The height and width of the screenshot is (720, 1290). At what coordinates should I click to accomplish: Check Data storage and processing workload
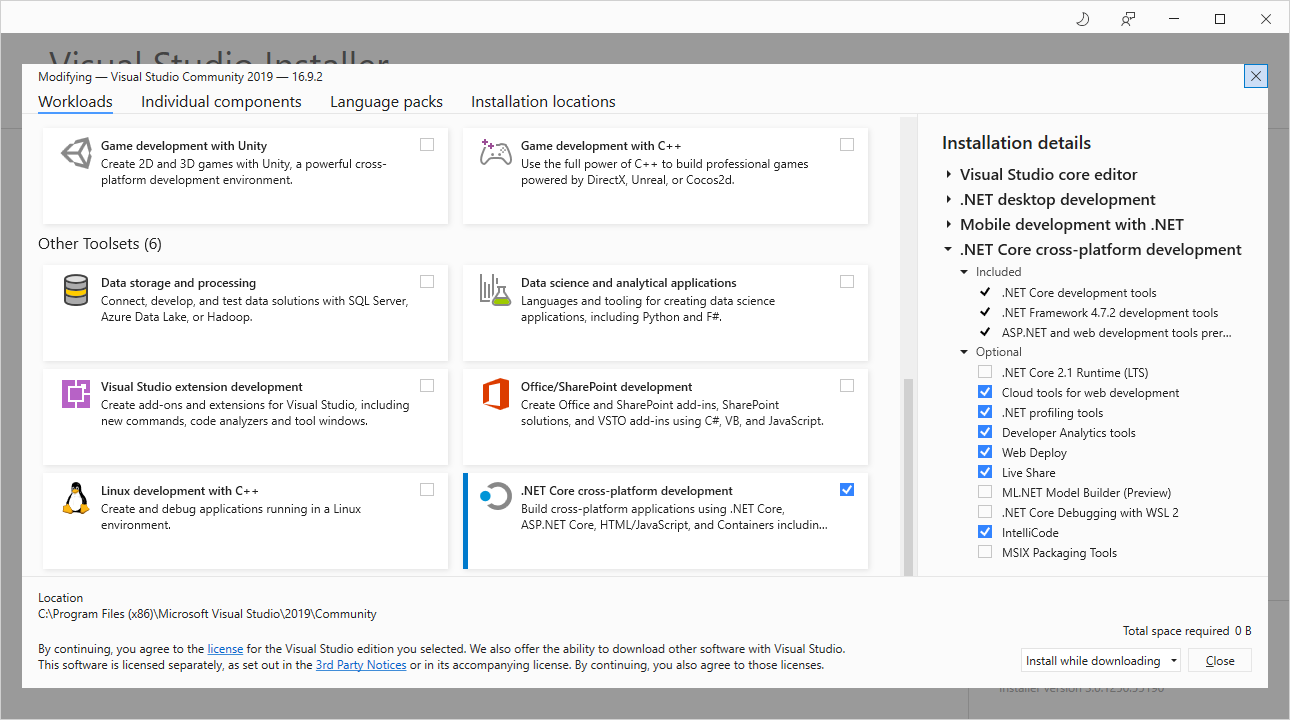427,282
